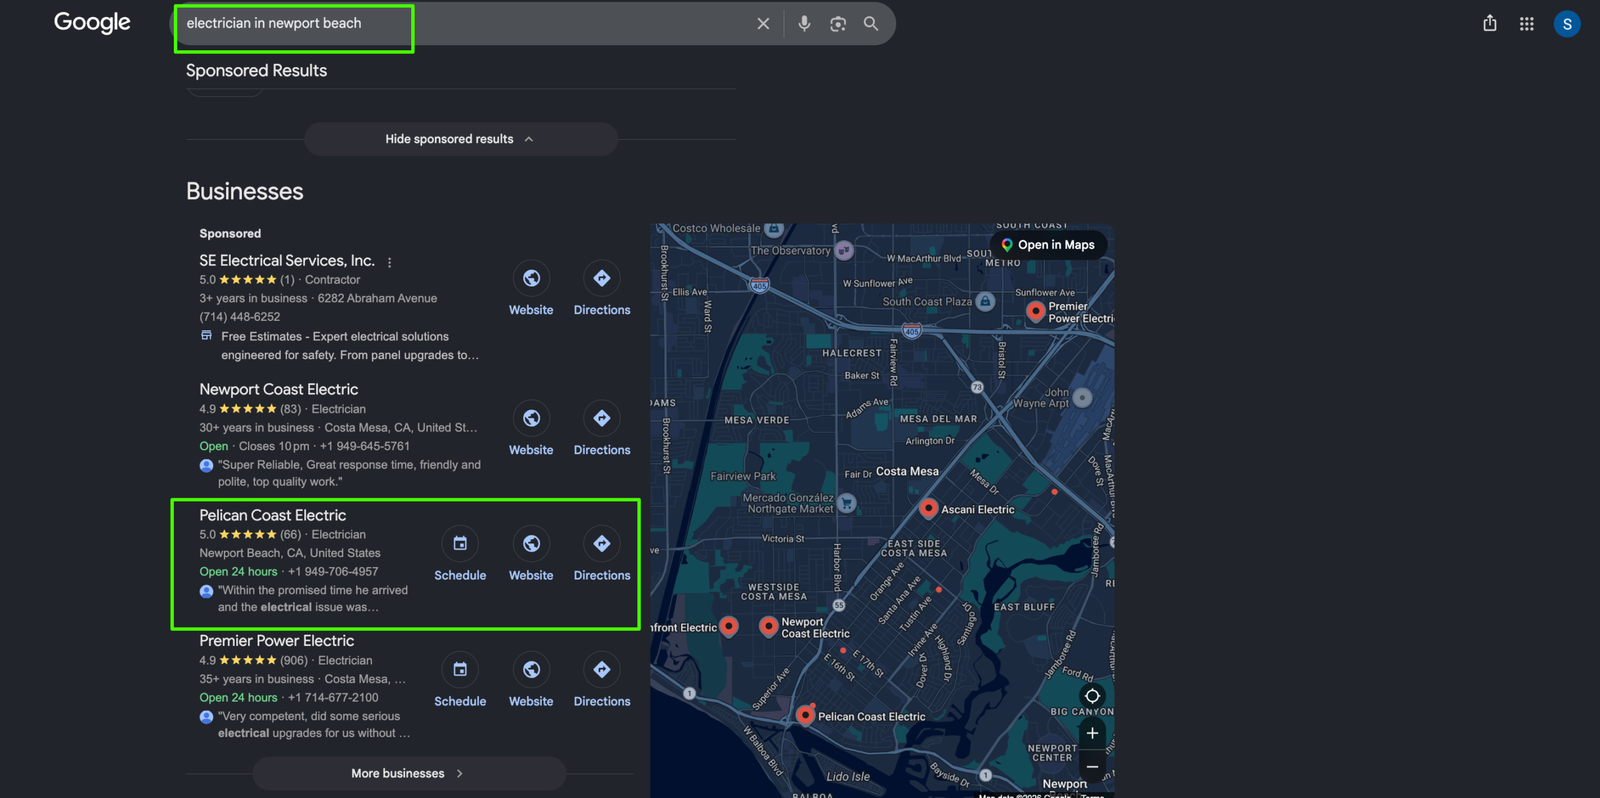
Task: Open the Google account avatar
Action: pyautogui.click(x=1567, y=23)
